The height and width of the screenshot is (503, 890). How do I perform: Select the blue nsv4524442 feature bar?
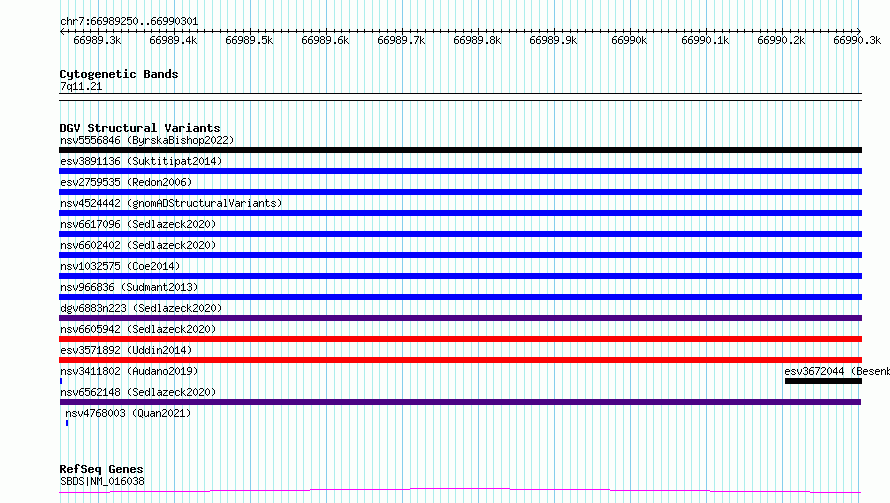point(460,213)
